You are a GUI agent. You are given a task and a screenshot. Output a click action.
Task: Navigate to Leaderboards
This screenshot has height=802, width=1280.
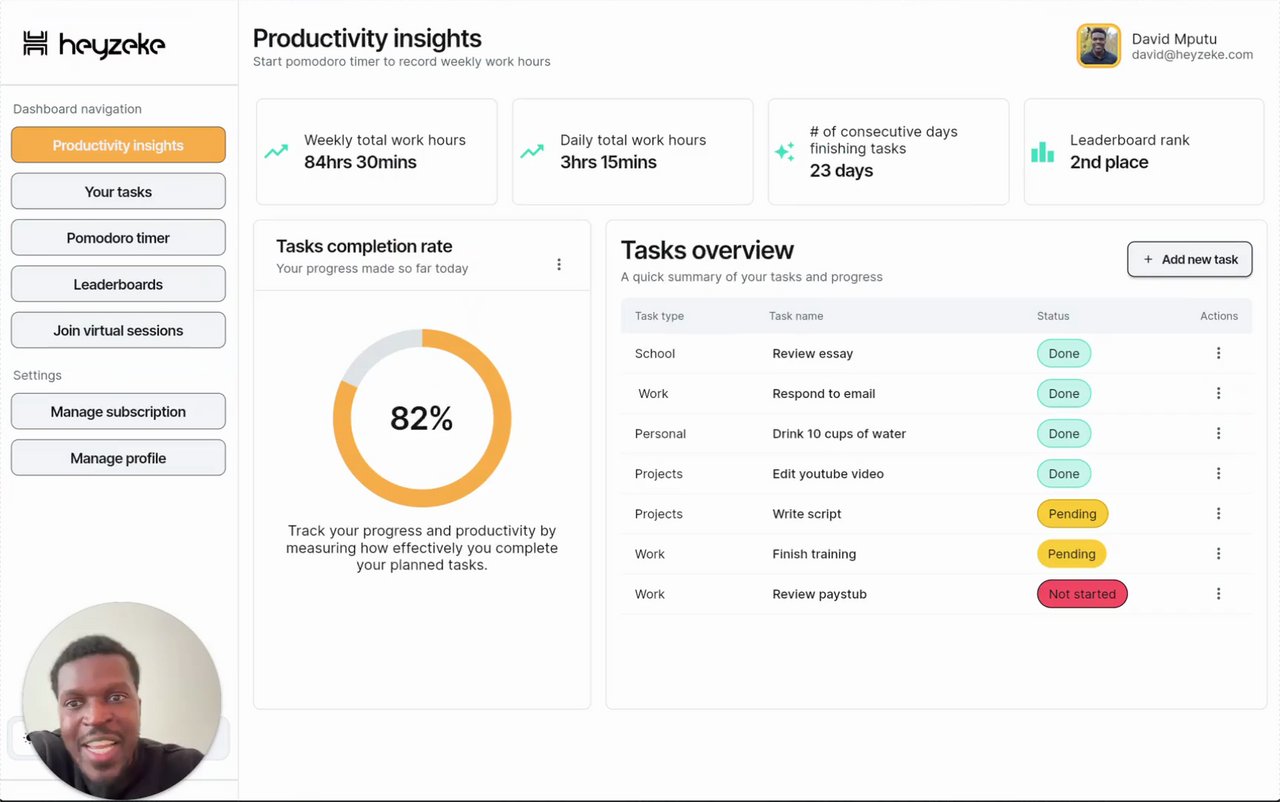pos(118,284)
